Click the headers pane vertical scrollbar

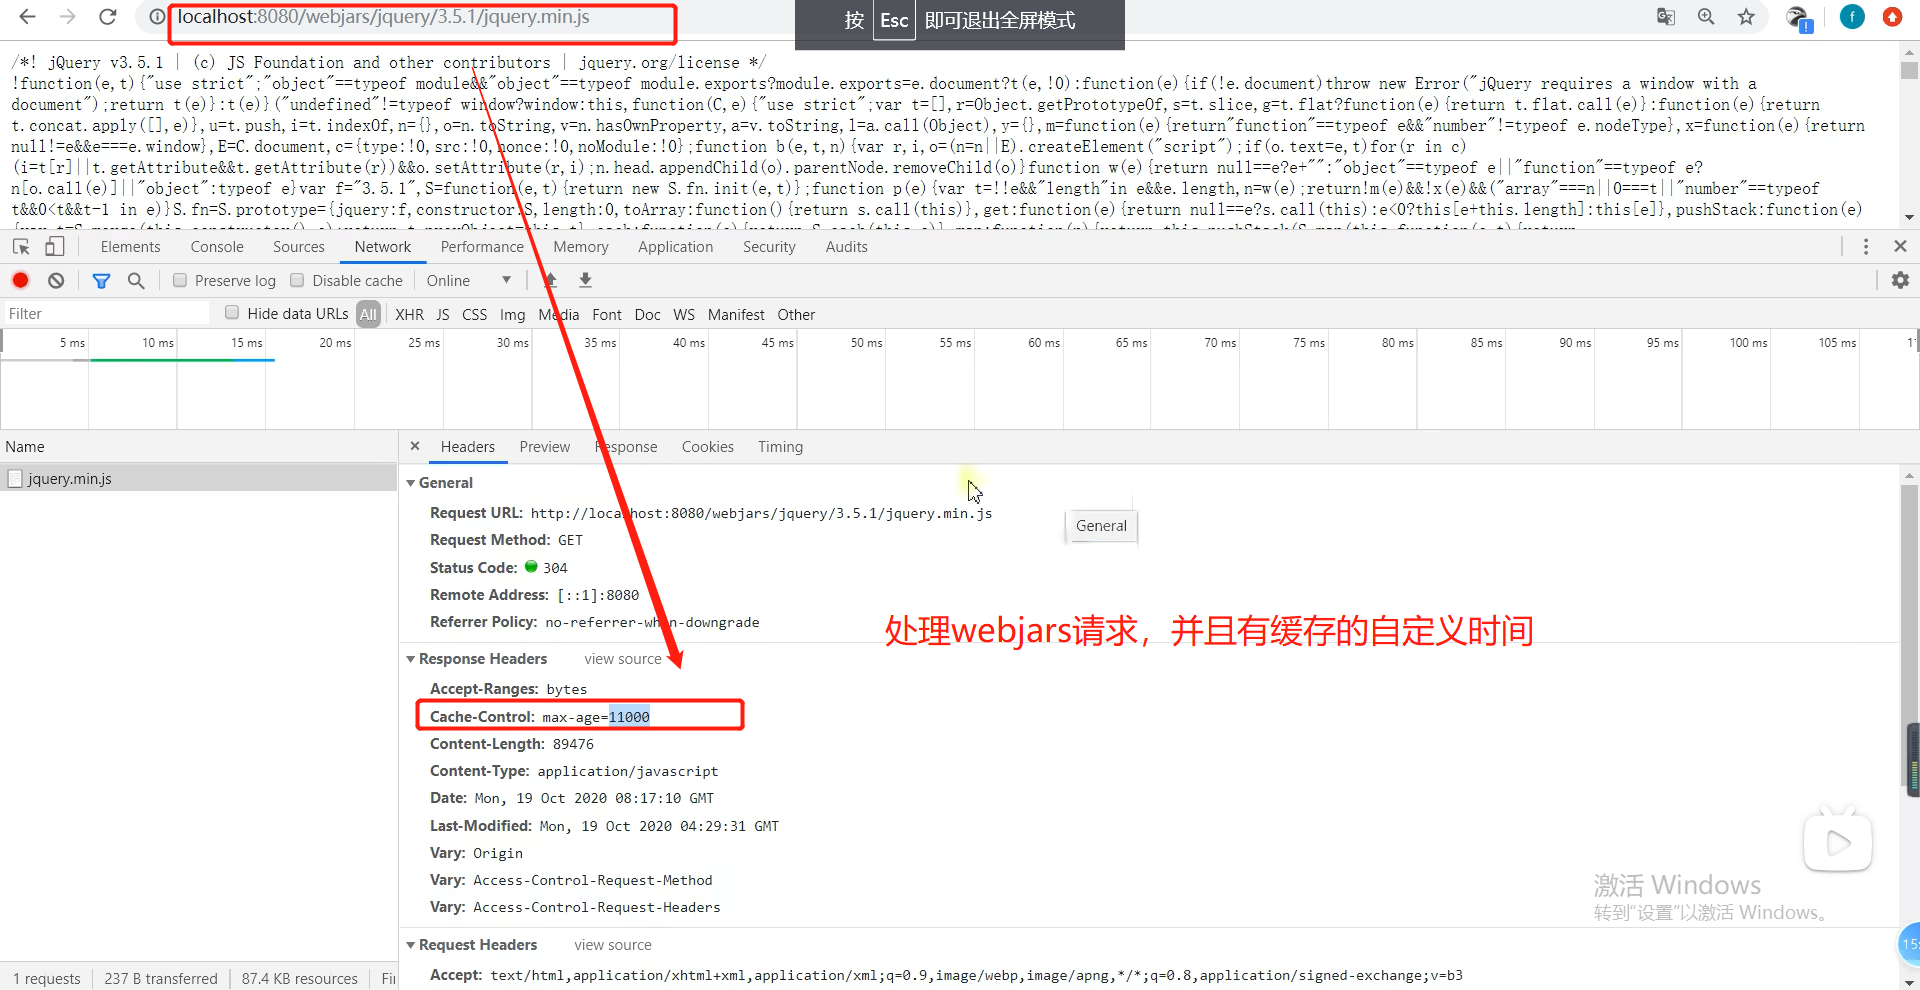click(x=1910, y=728)
